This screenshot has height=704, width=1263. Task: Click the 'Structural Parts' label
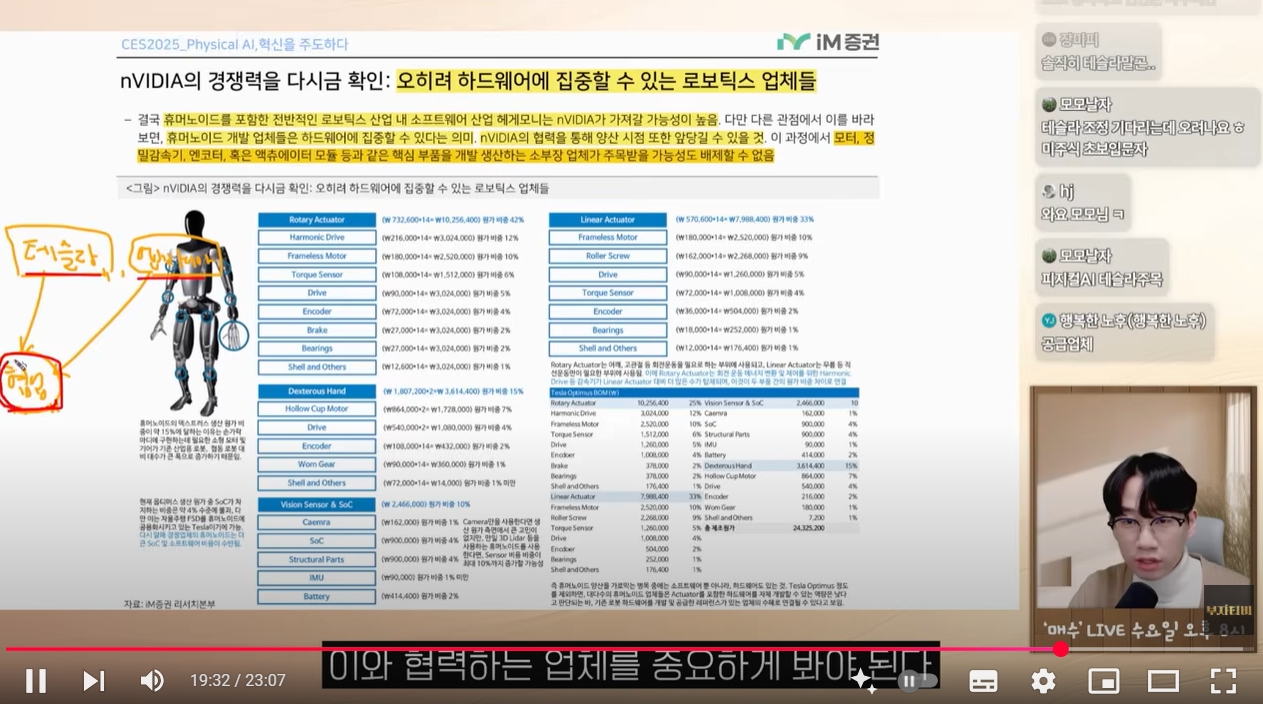tap(315, 559)
